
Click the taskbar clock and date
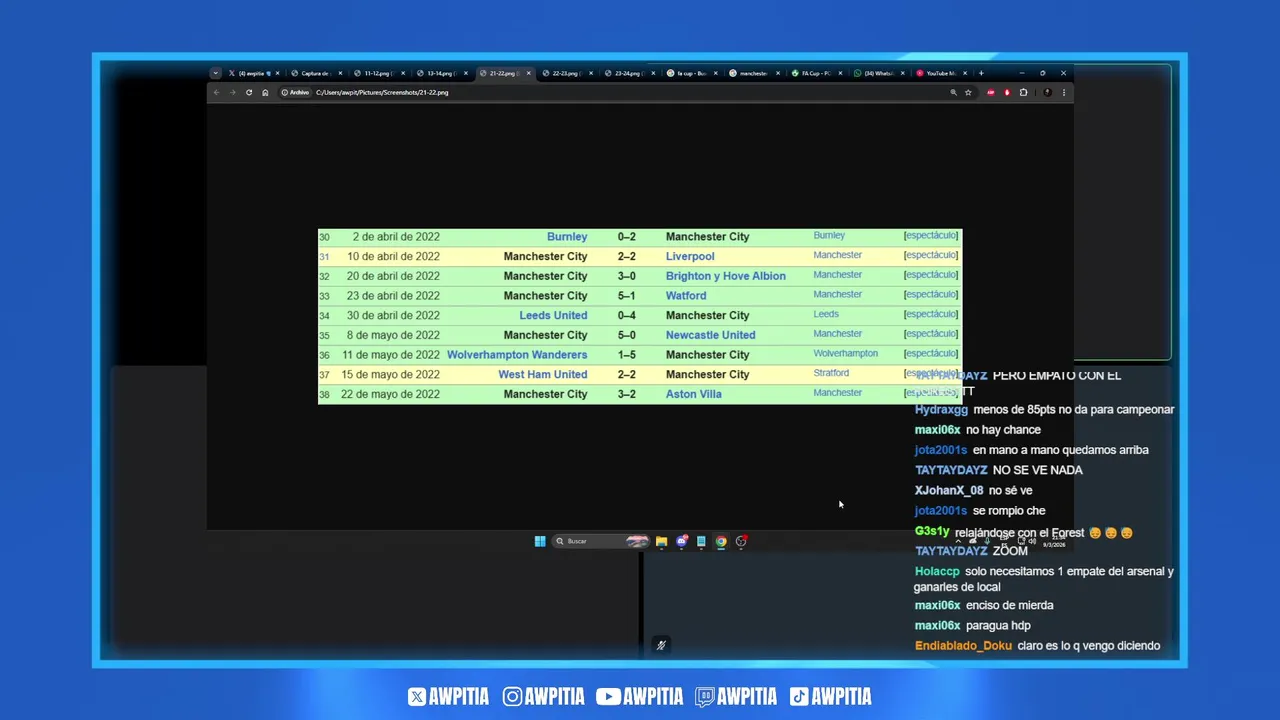tap(1054, 541)
